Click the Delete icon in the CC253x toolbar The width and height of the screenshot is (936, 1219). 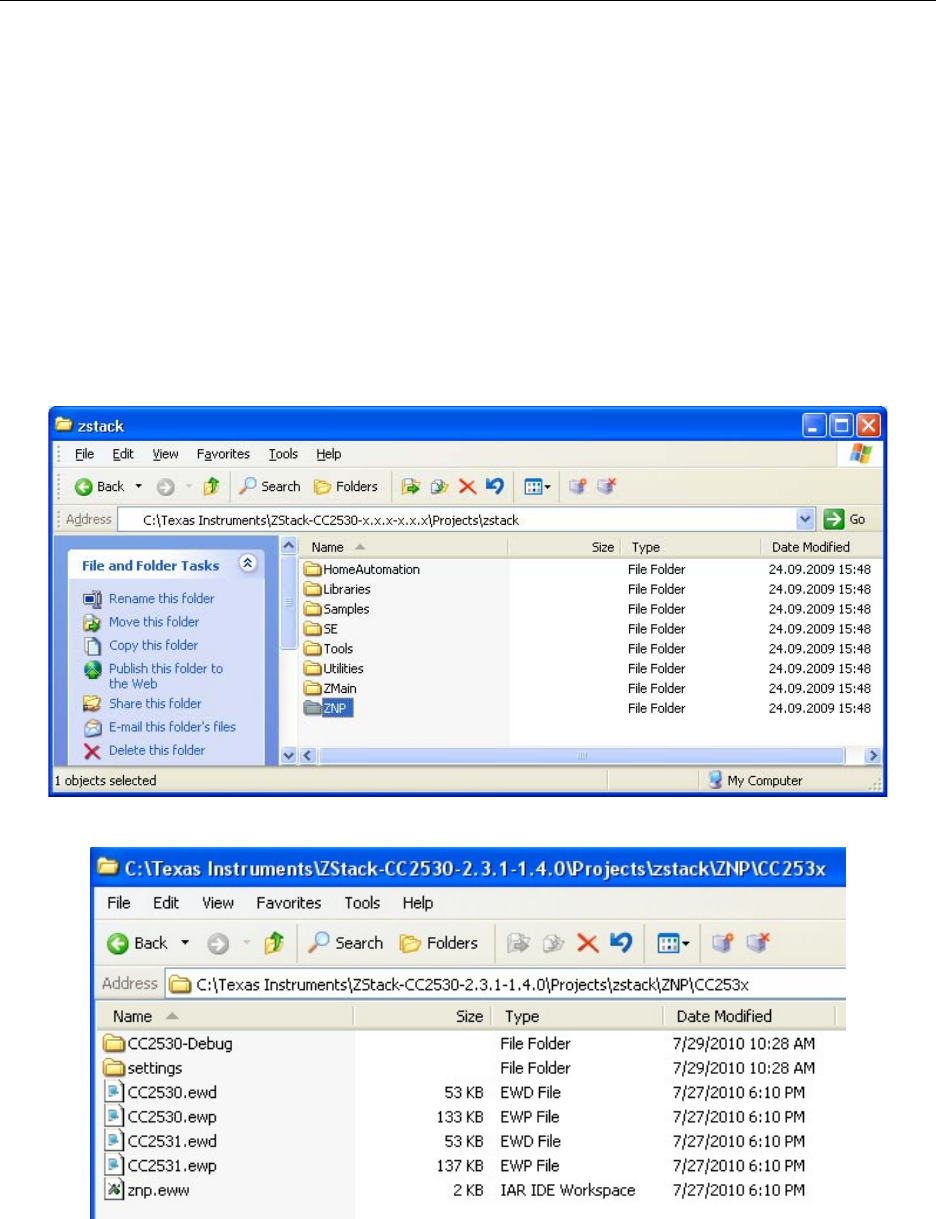(x=589, y=942)
